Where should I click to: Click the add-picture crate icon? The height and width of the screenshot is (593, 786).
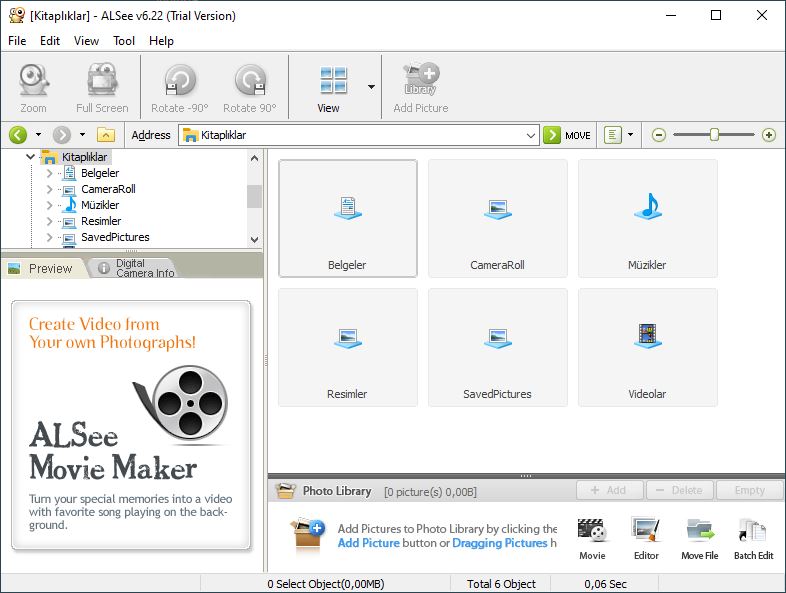307,534
